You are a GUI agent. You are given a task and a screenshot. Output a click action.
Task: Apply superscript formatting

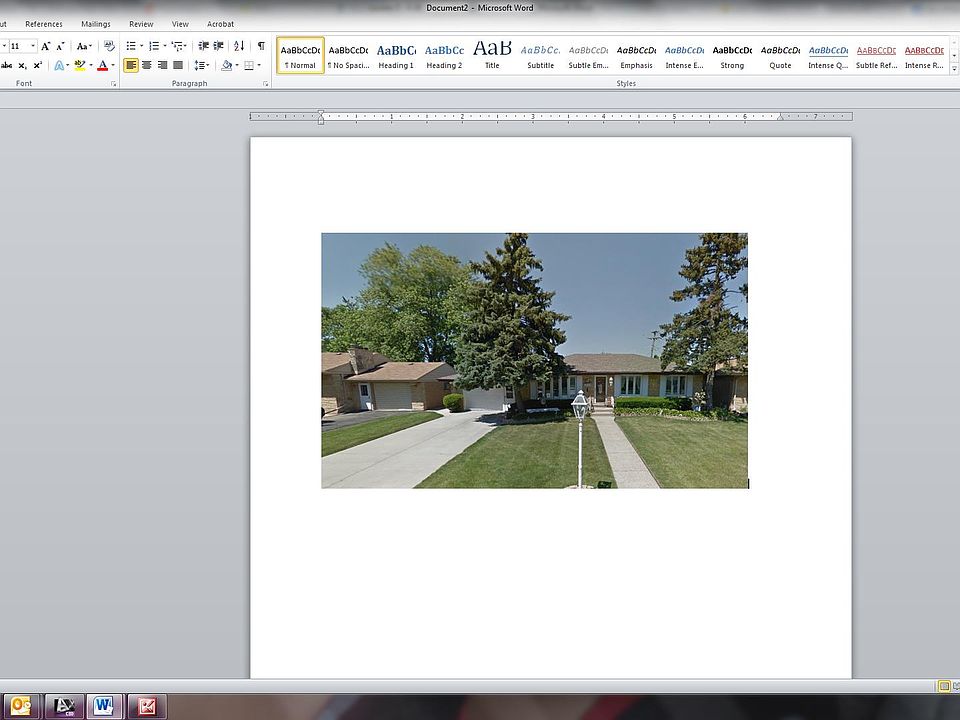(x=38, y=65)
